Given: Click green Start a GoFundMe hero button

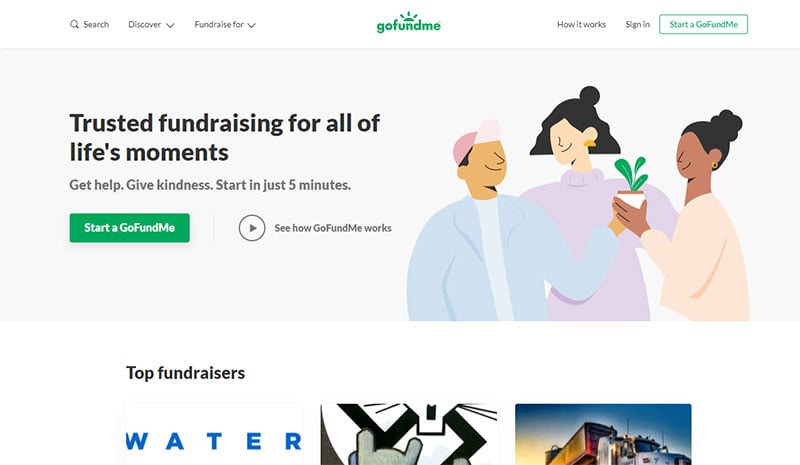Looking at the screenshot, I should (130, 228).
